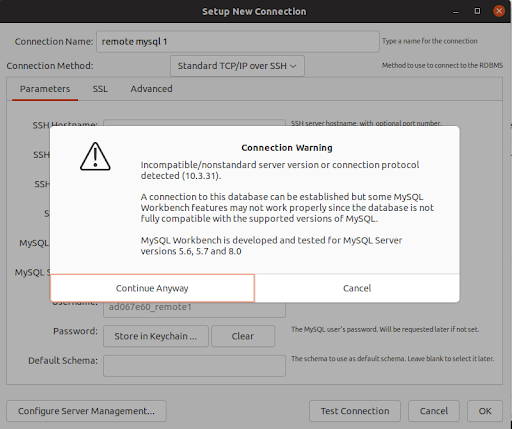Close the Setup New Connection window

(x=499, y=11)
